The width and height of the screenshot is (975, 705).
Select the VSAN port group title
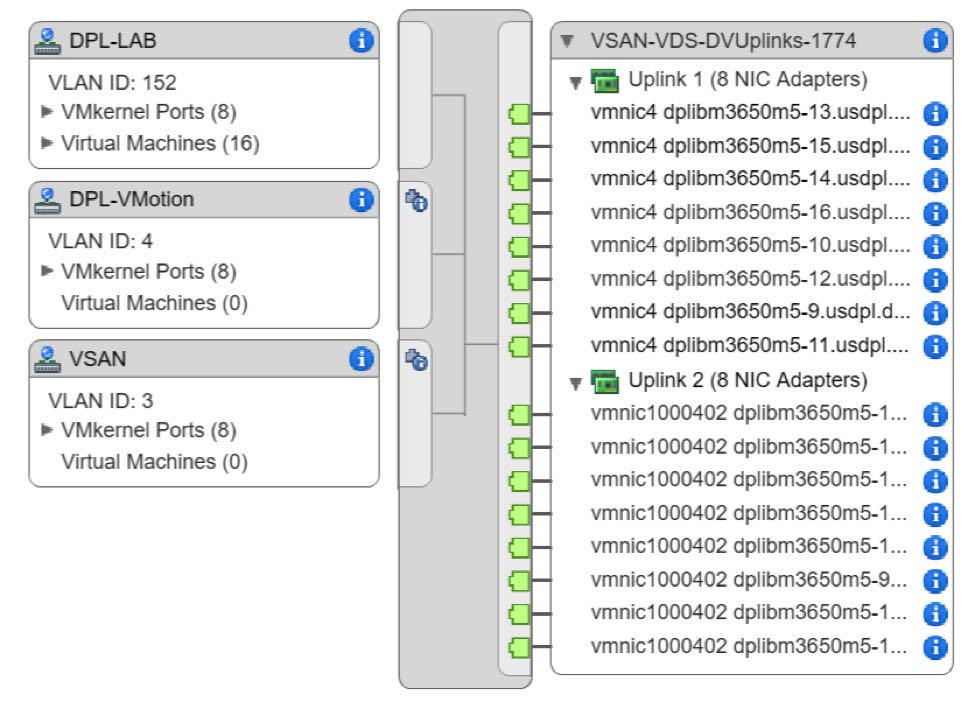(98, 359)
